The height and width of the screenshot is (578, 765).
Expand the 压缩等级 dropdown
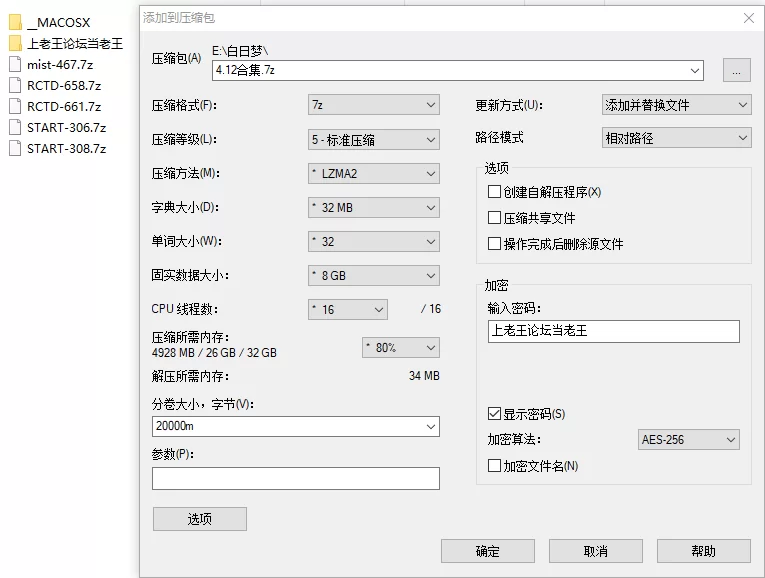pyautogui.click(x=374, y=140)
